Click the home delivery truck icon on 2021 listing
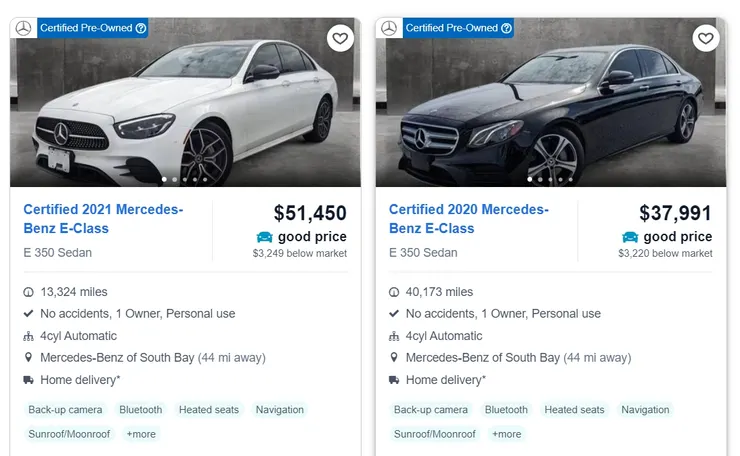 point(28,380)
